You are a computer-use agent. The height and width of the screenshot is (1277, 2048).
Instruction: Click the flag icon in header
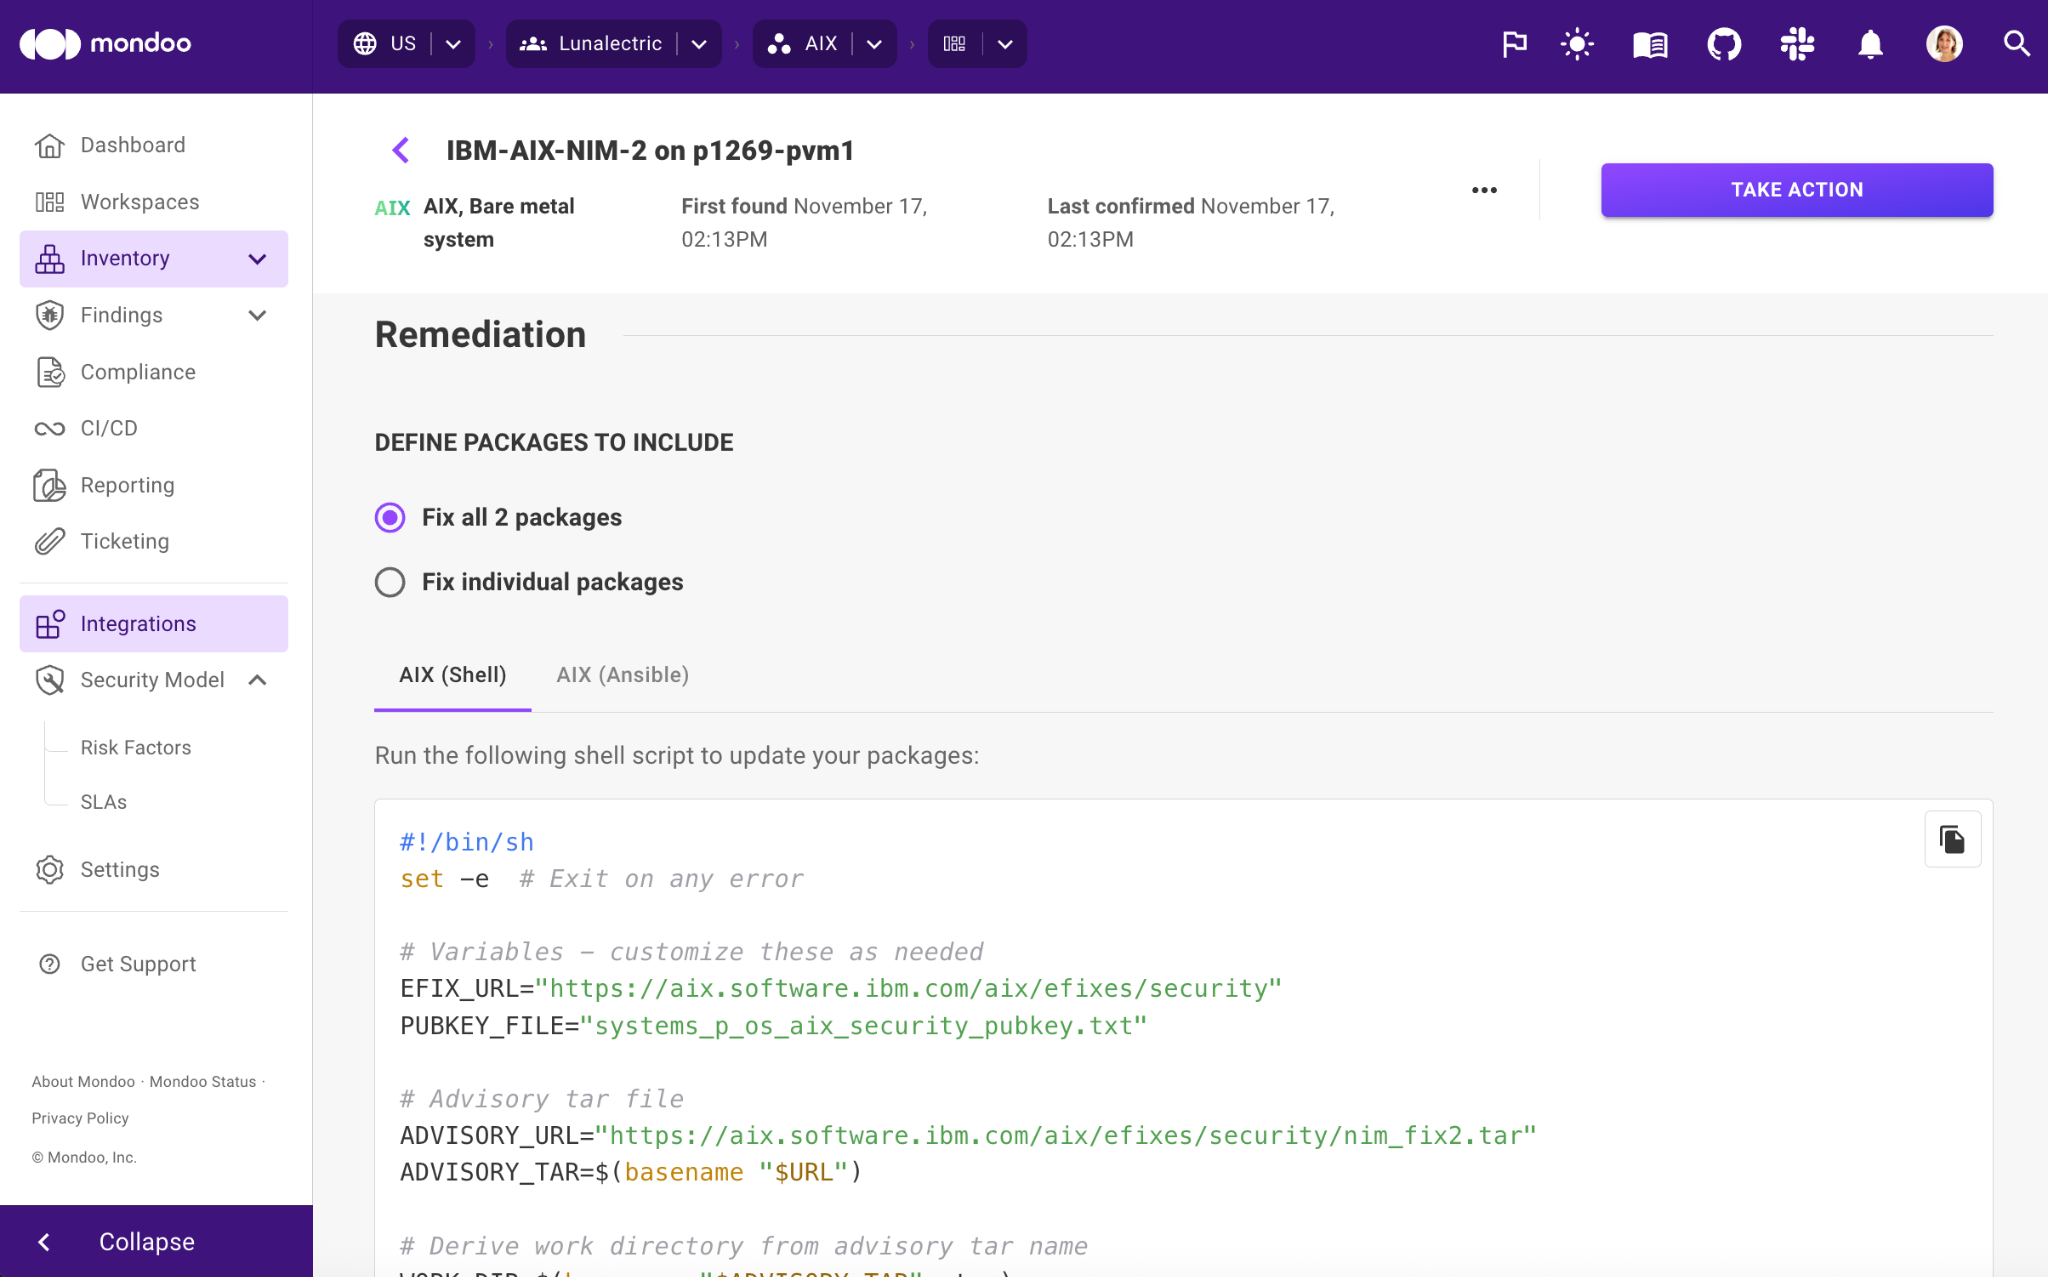click(1514, 44)
